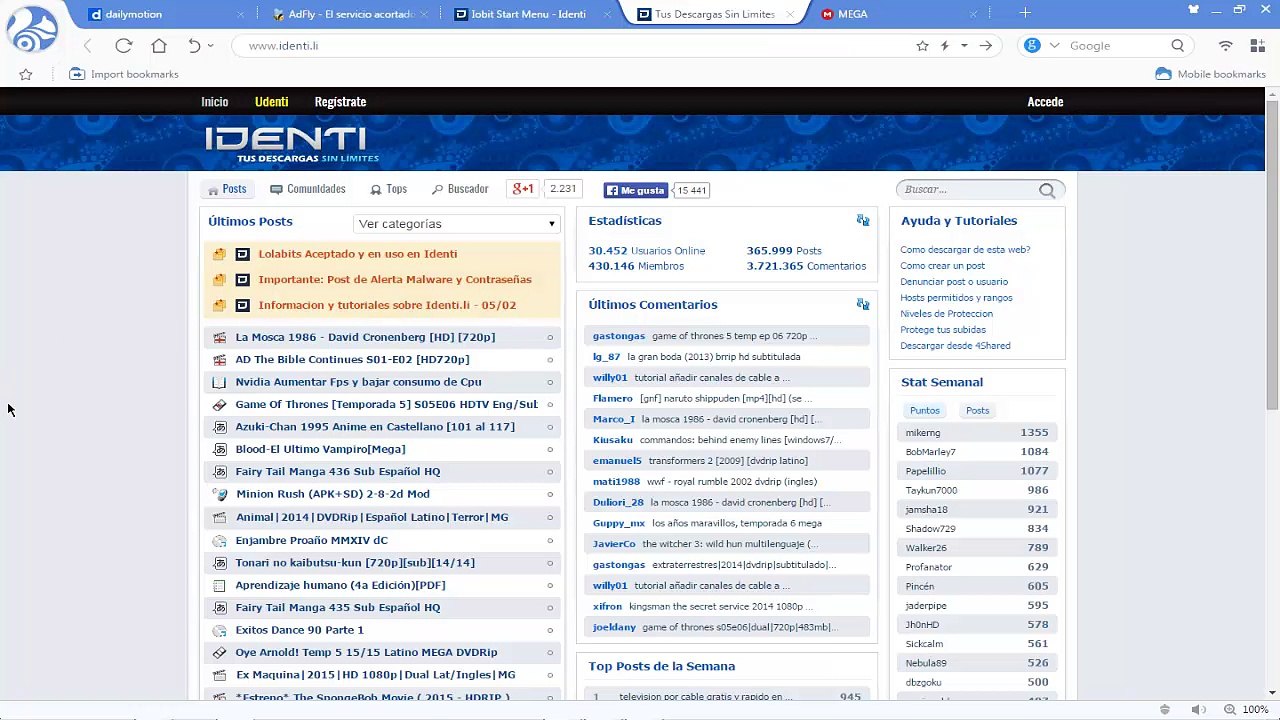Click the Google +1 button

pos(523,189)
